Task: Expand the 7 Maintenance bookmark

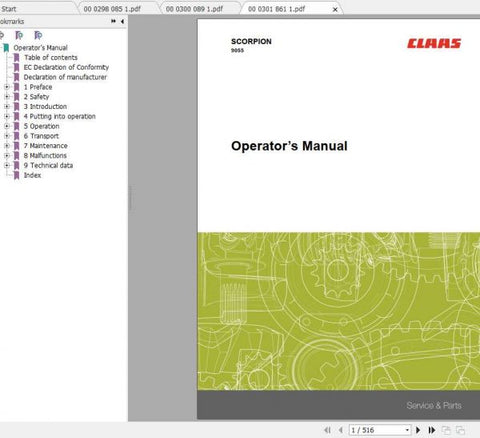Action: click(x=7, y=146)
